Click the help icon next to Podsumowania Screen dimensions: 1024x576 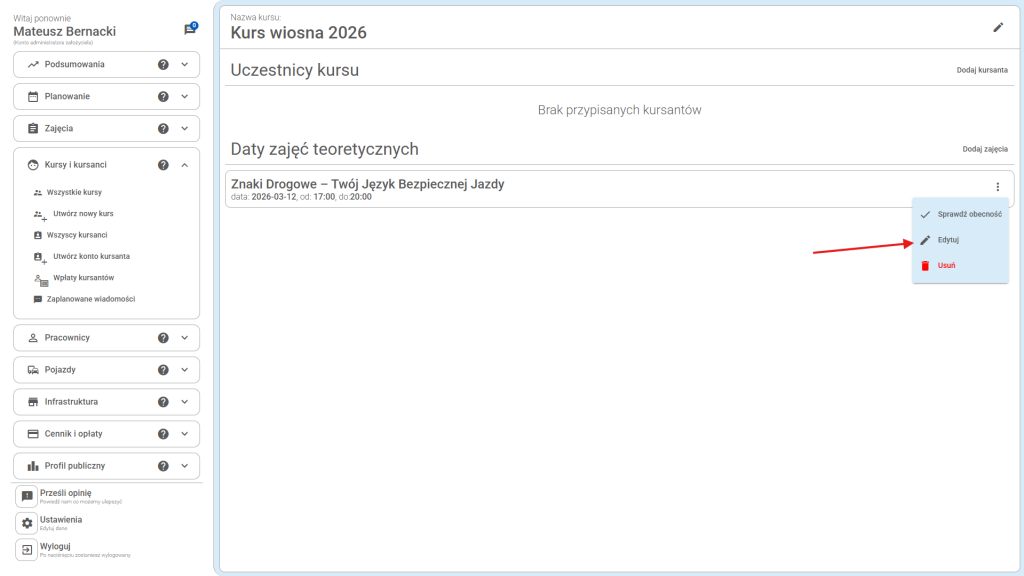163,65
